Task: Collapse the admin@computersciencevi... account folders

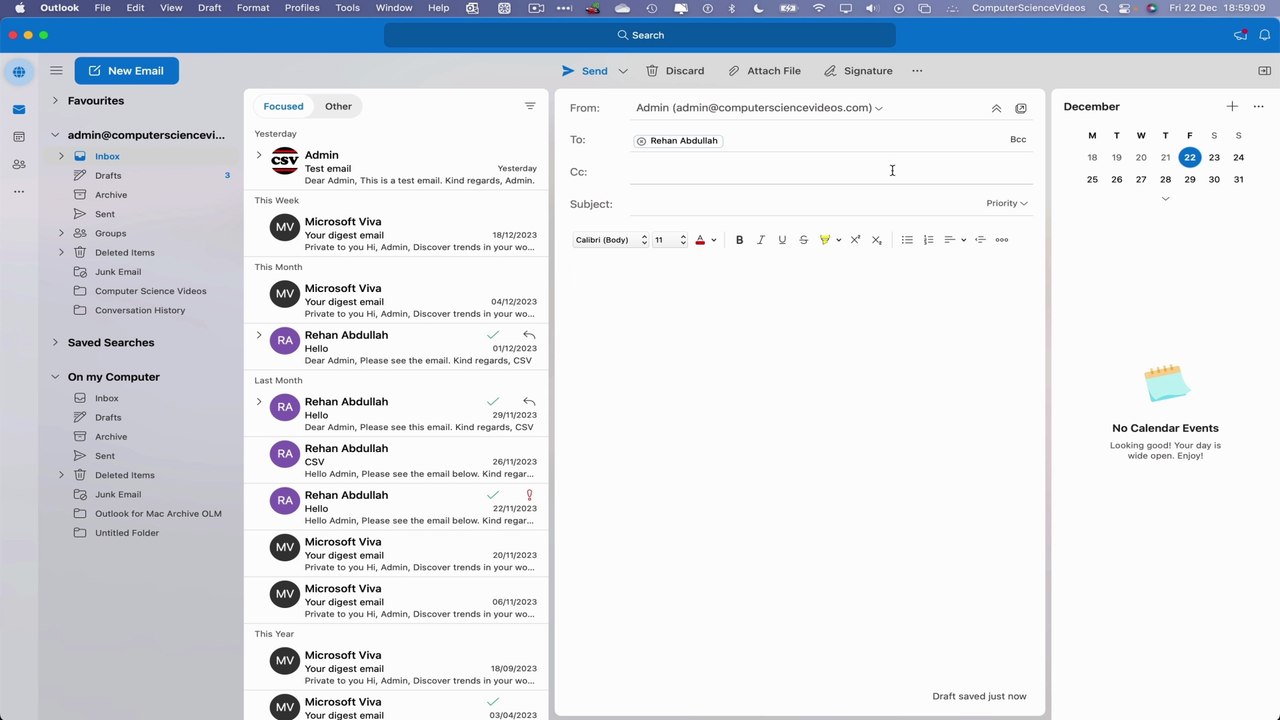Action: point(55,135)
